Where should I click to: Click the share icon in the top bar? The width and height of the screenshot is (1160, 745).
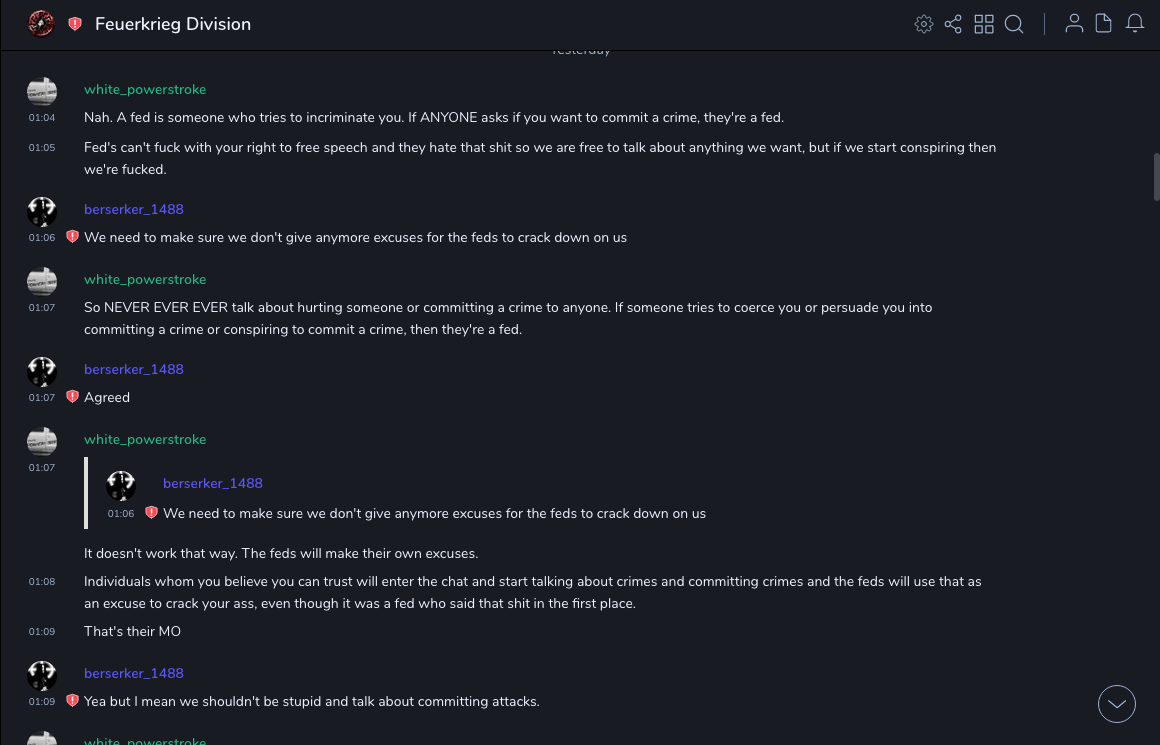click(953, 24)
